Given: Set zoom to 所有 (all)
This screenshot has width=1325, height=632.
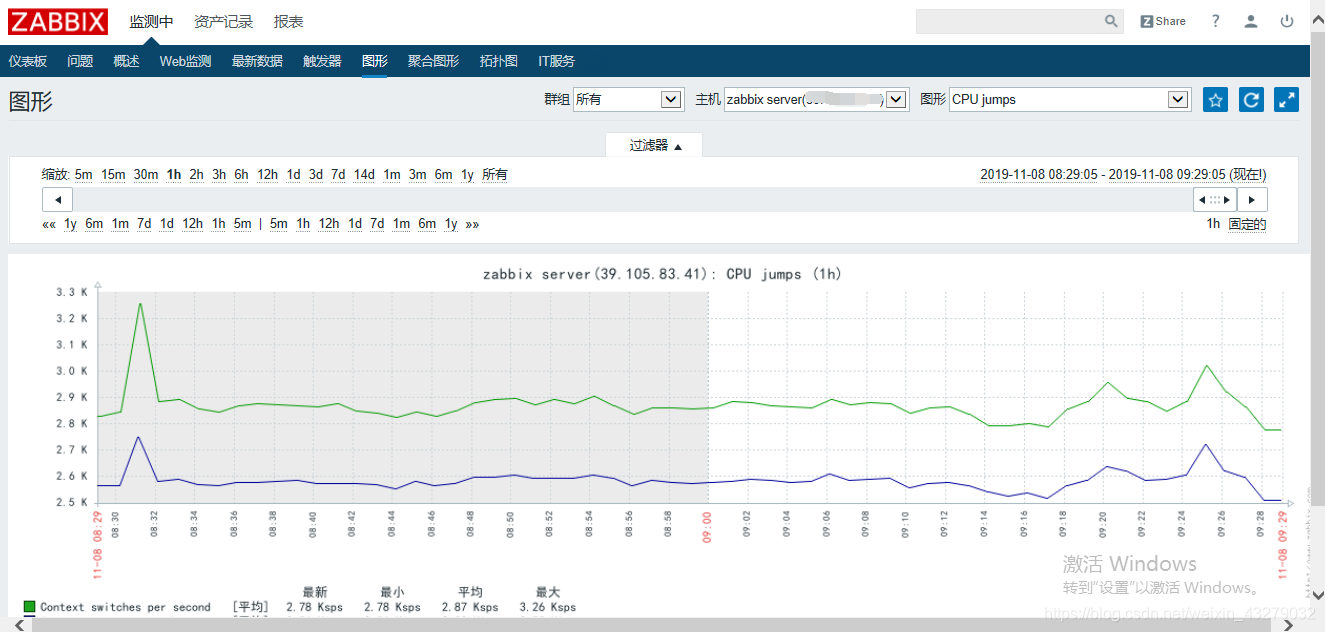Looking at the screenshot, I should click(x=495, y=175).
